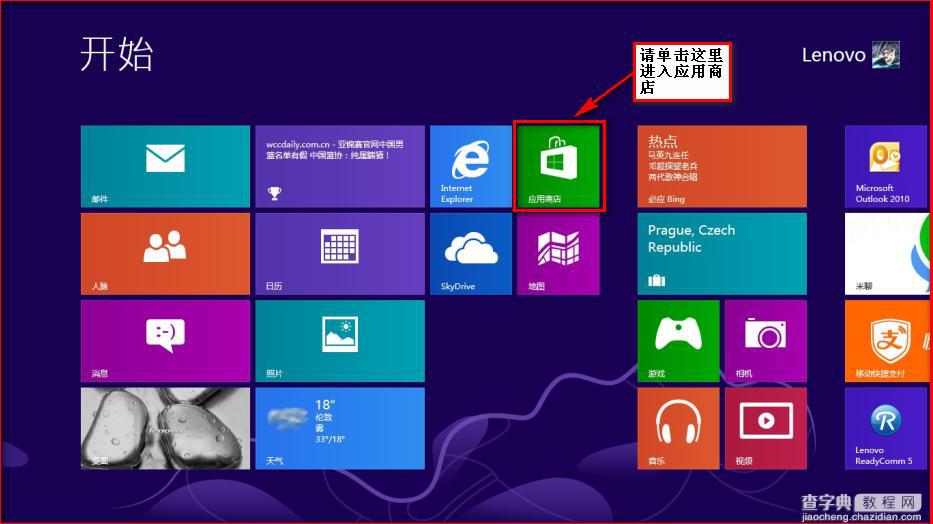933x524 pixels.
Task: Open the People (人脉) tile
Action: tap(165, 254)
